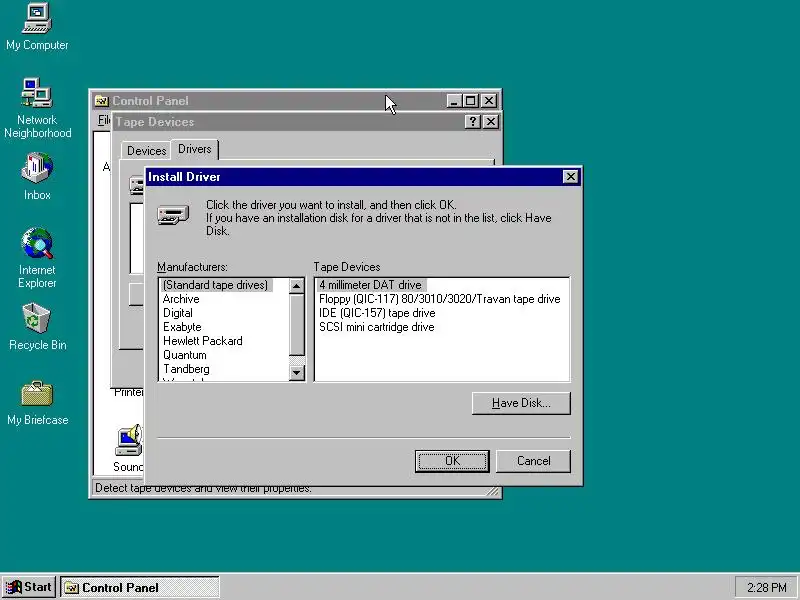Image resolution: width=800 pixels, height=600 pixels.
Task: Open the Start menu
Action: [29, 587]
